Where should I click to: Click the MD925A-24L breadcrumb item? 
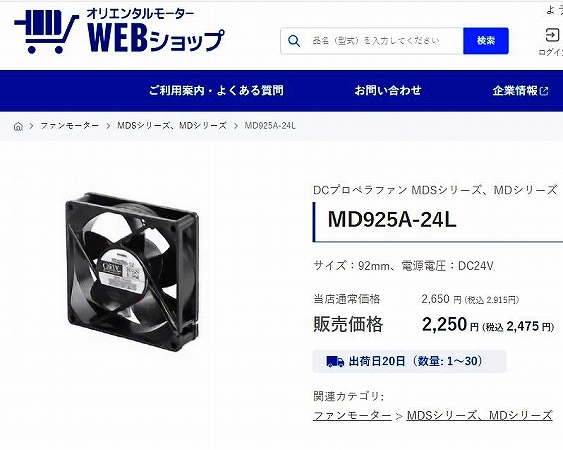(270, 126)
